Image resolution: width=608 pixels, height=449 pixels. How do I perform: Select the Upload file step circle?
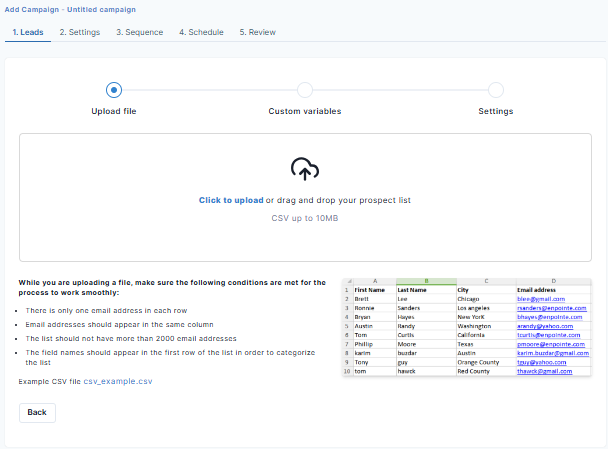pos(113,91)
